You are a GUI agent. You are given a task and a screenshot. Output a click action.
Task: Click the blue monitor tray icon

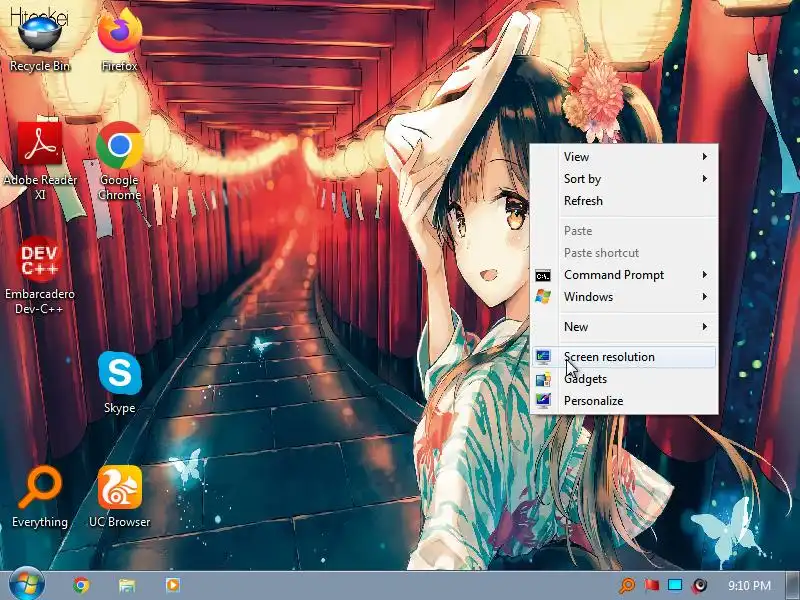tap(675, 585)
